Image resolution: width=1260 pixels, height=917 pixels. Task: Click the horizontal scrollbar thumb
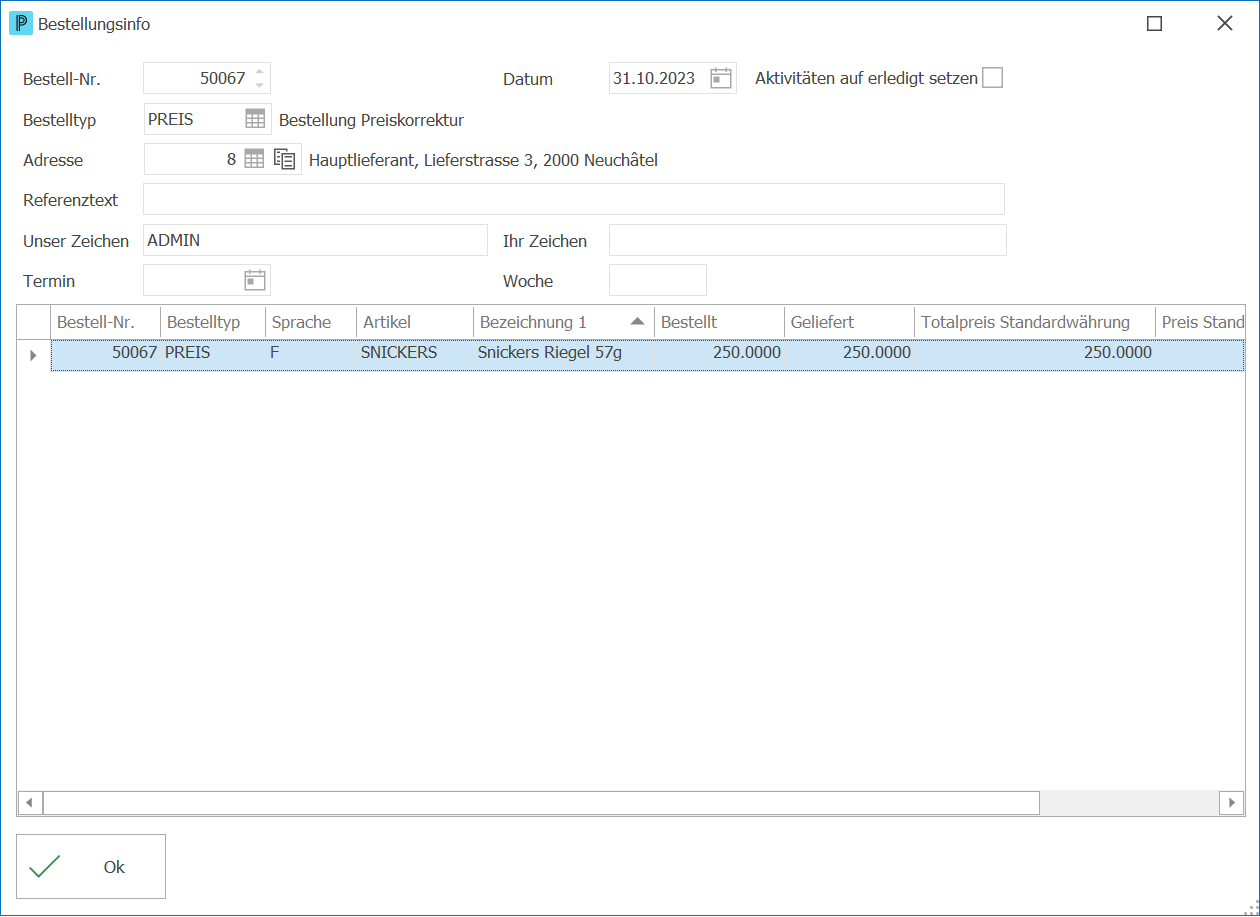coord(541,802)
